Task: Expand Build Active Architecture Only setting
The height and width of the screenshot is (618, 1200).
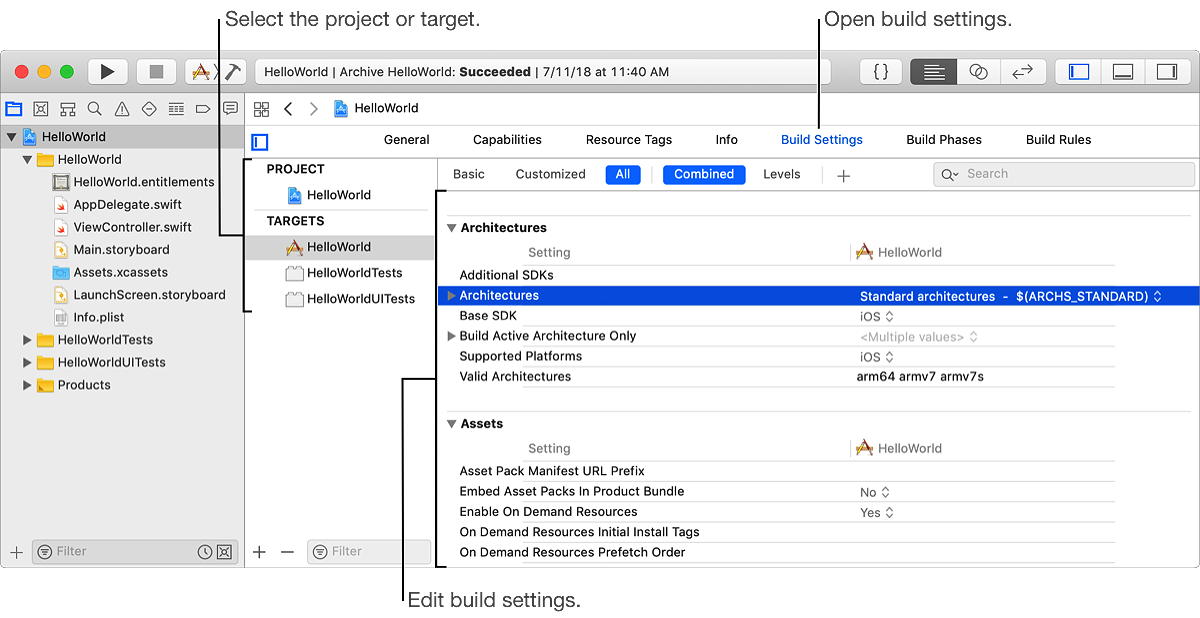Action: coord(452,336)
